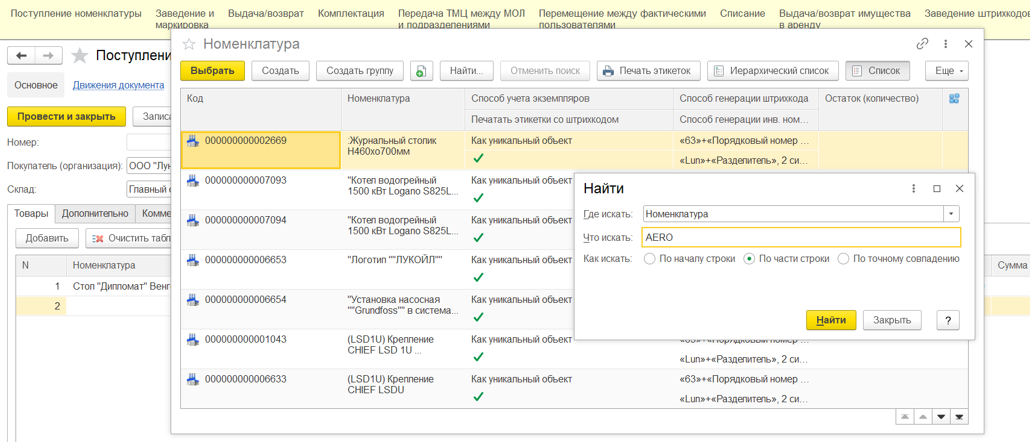
Task: Click the Закрыть button in Найти dialog
Action: 892,320
